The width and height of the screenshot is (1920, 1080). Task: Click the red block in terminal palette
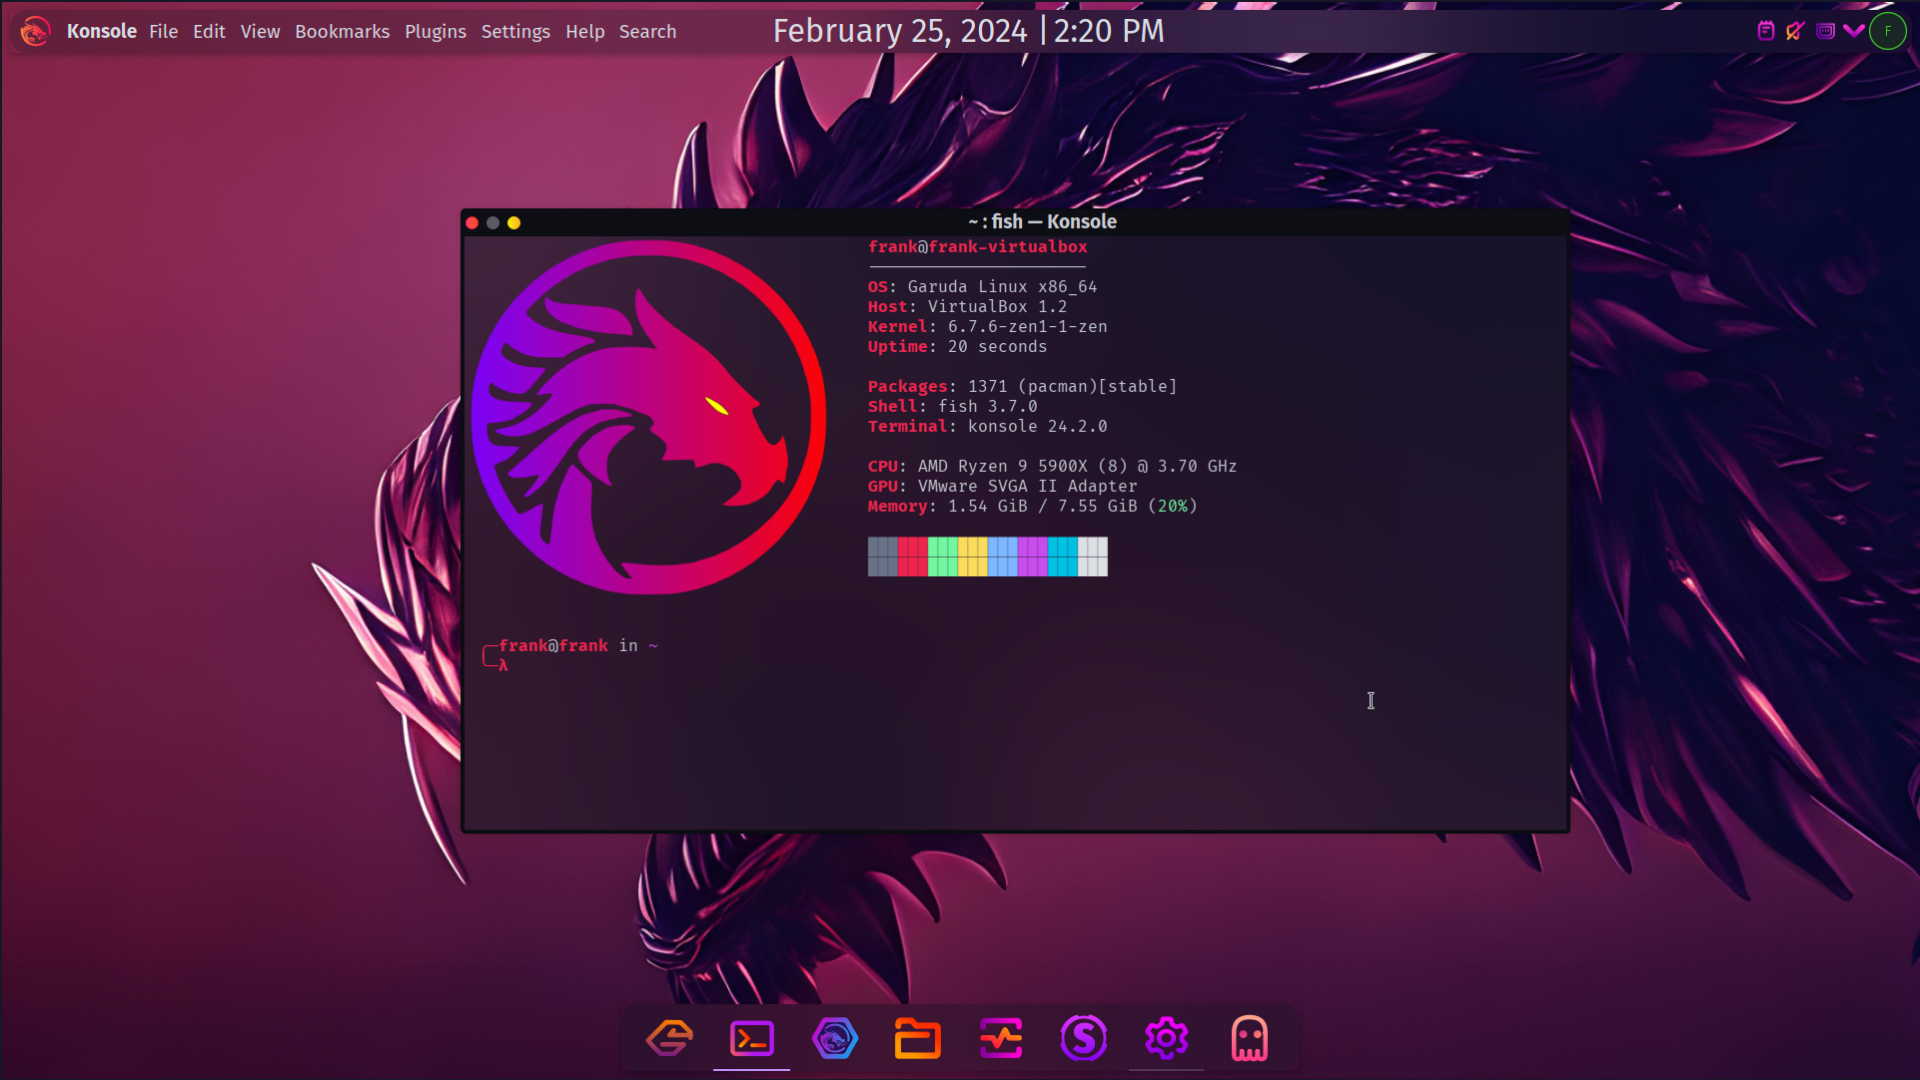click(912, 557)
